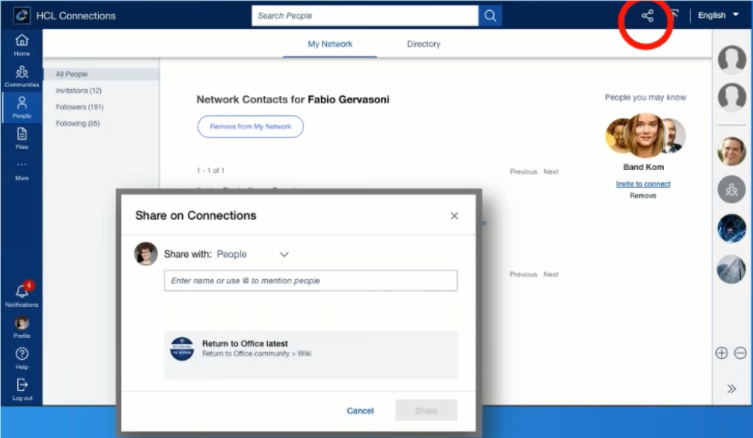
Task: Click the building thumbnail in right rail
Action: (731, 269)
